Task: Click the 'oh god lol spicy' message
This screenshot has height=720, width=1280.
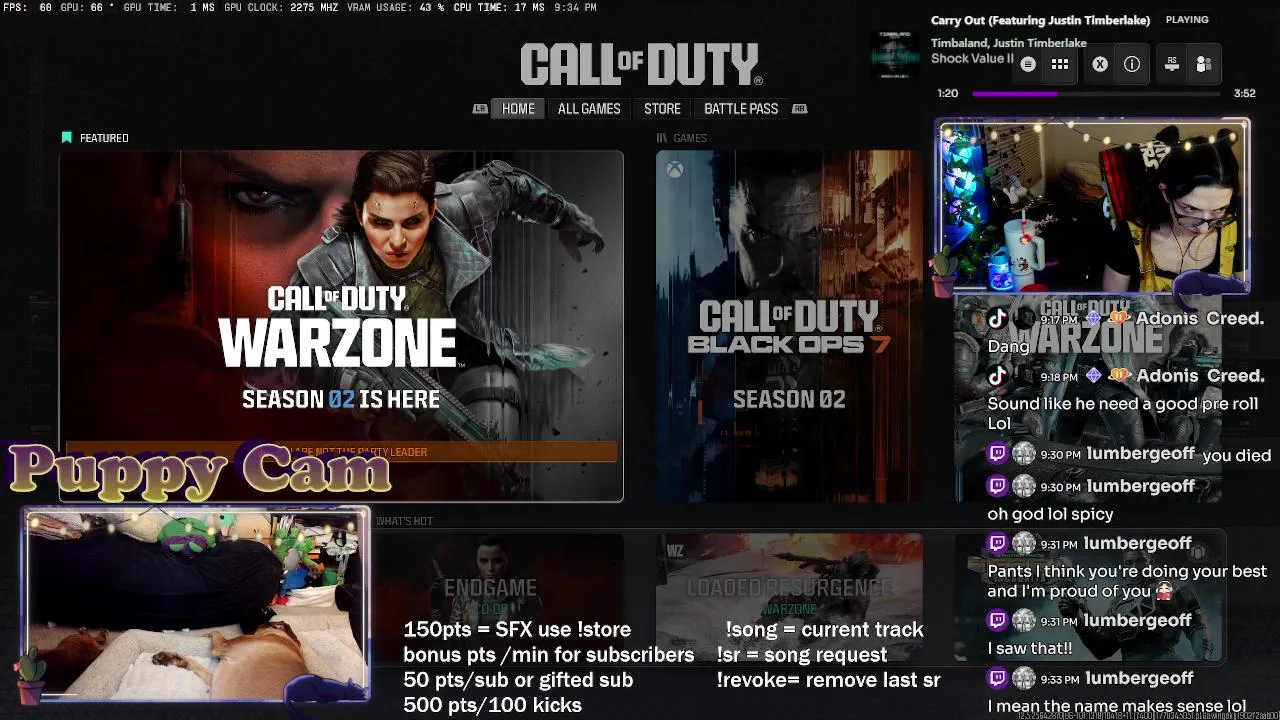Action: pos(1050,513)
